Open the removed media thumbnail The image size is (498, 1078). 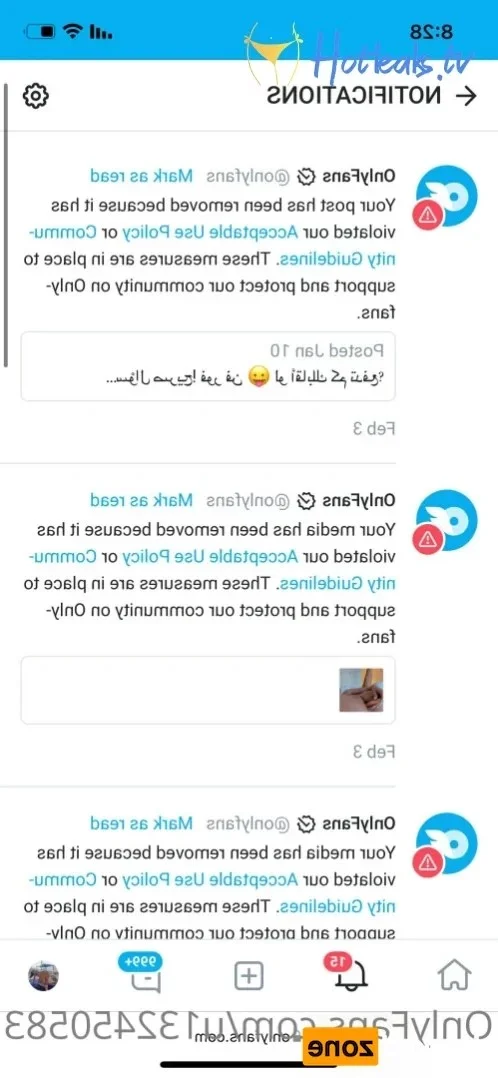(361, 690)
